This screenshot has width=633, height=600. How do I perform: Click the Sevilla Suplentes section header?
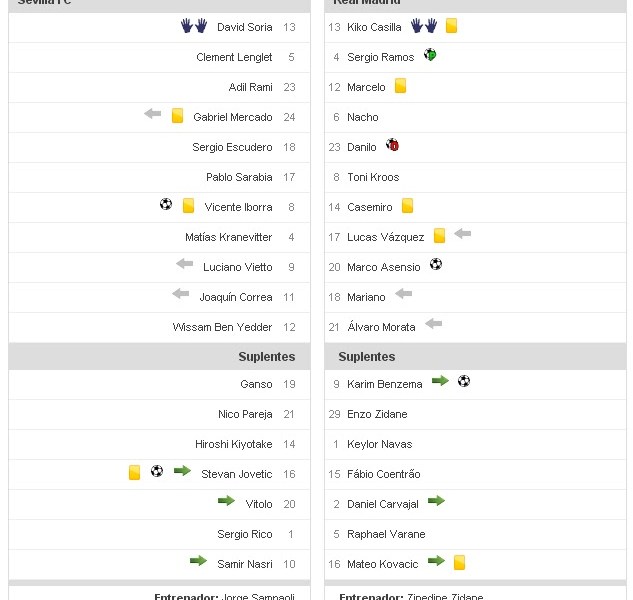266,356
